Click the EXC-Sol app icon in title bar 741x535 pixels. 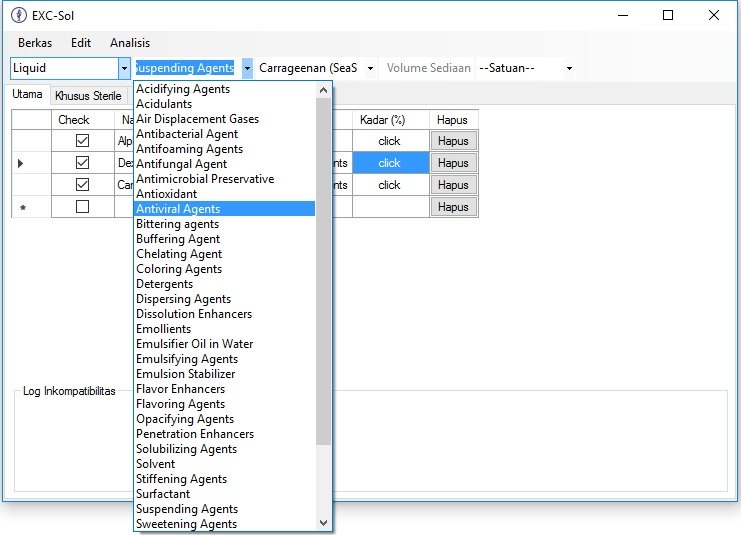[x=17, y=15]
